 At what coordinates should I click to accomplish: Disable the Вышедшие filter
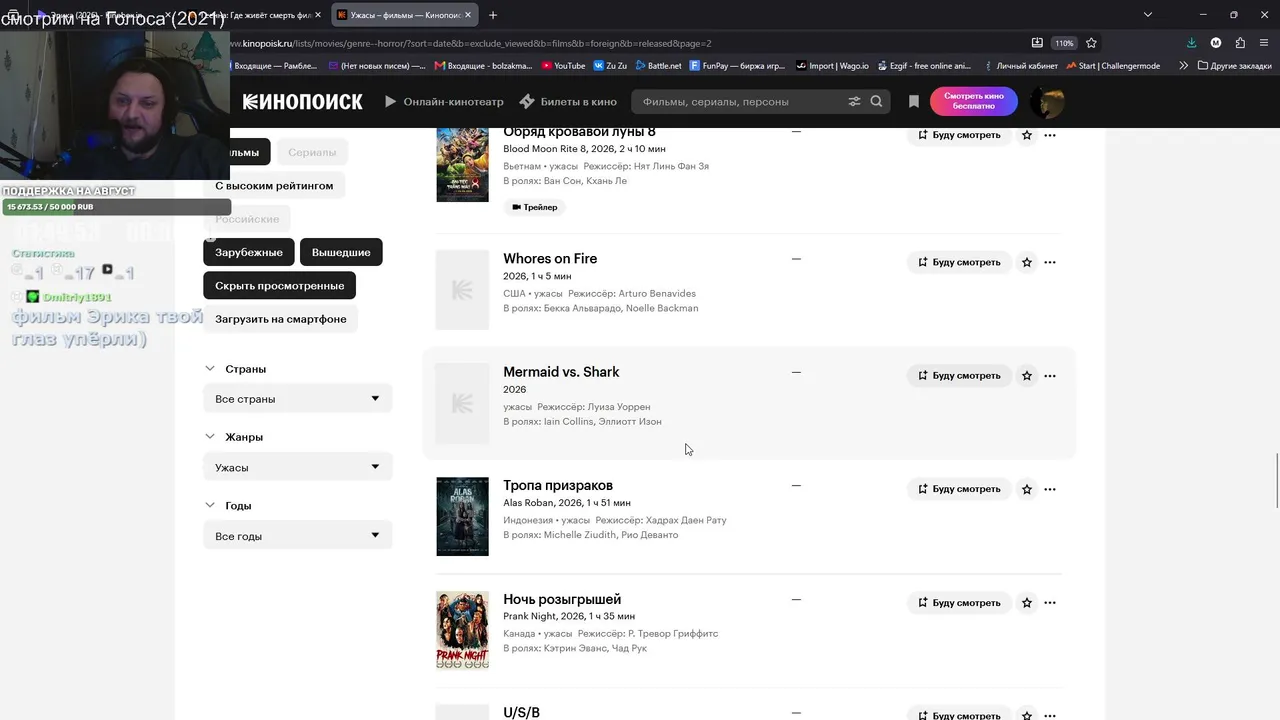click(x=341, y=252)
